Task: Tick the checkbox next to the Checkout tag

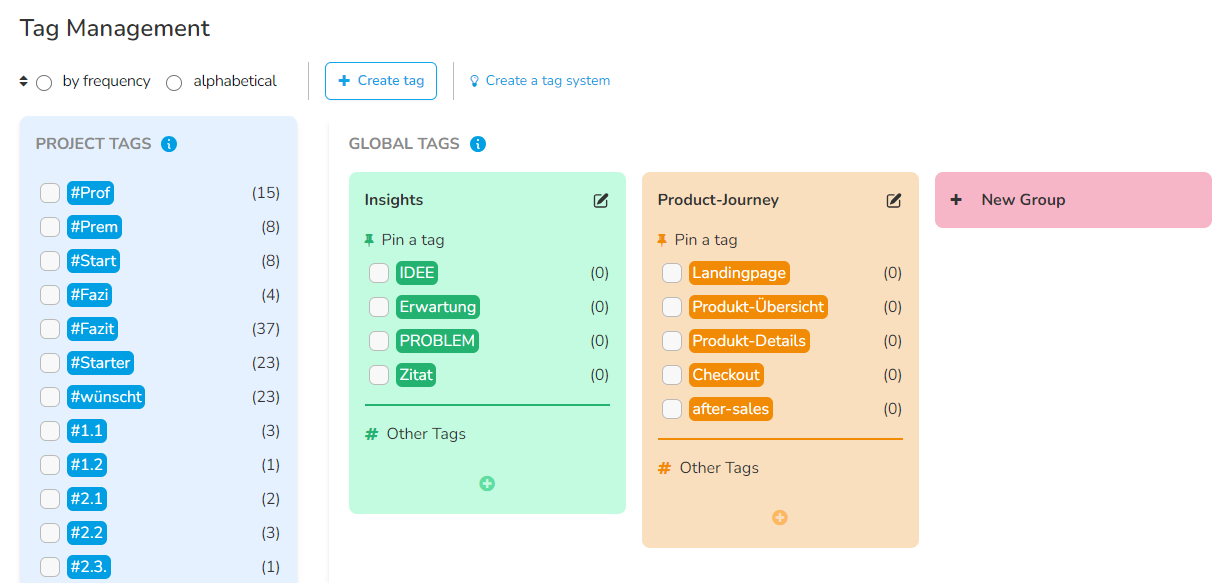Action: pos(671,374)
